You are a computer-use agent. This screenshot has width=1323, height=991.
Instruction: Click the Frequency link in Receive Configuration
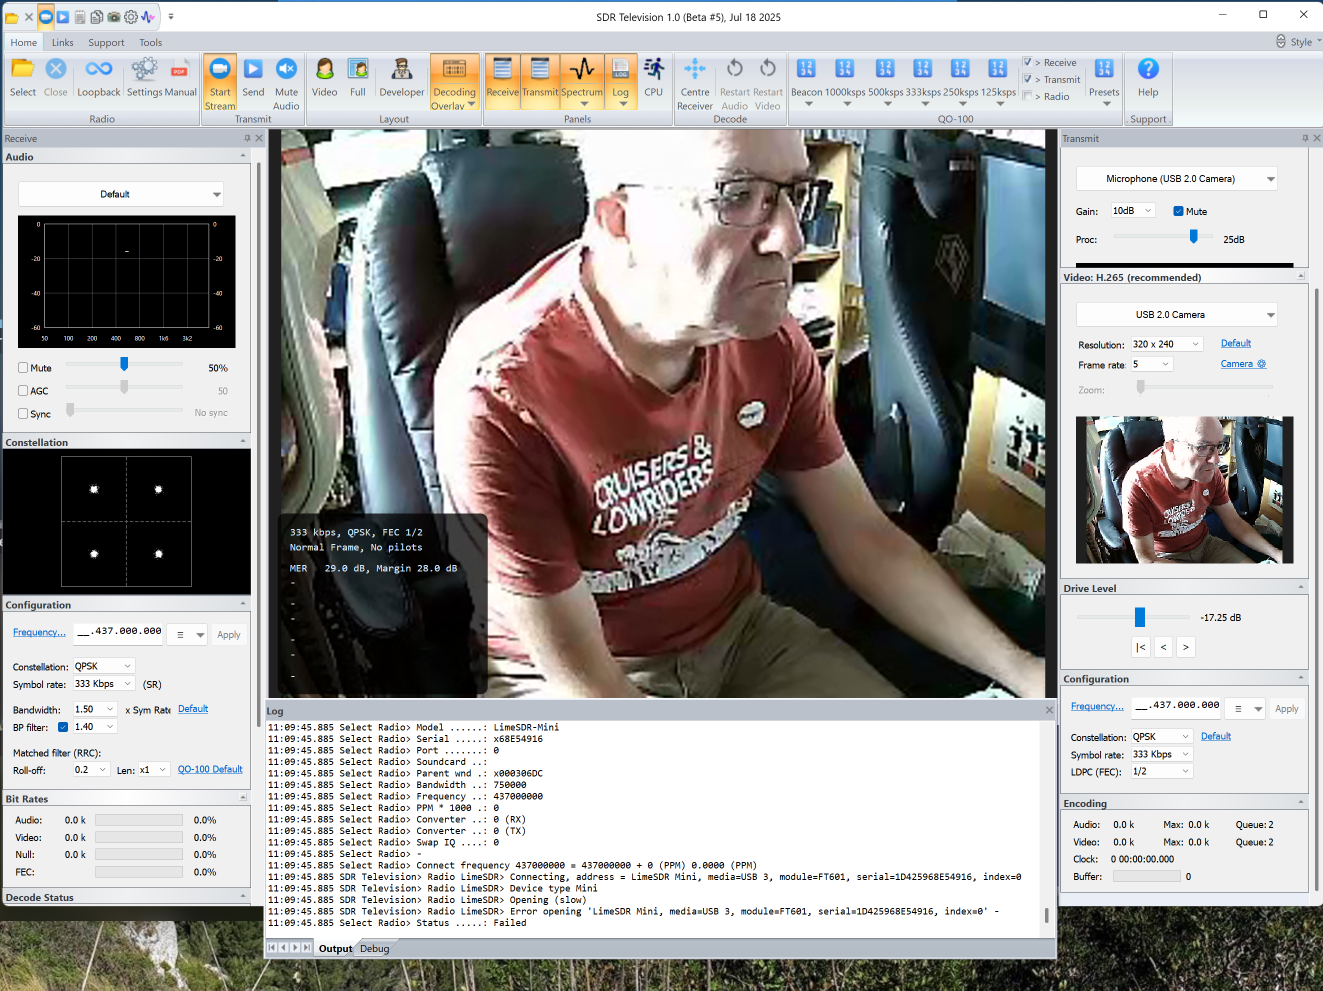click(39, 632)
